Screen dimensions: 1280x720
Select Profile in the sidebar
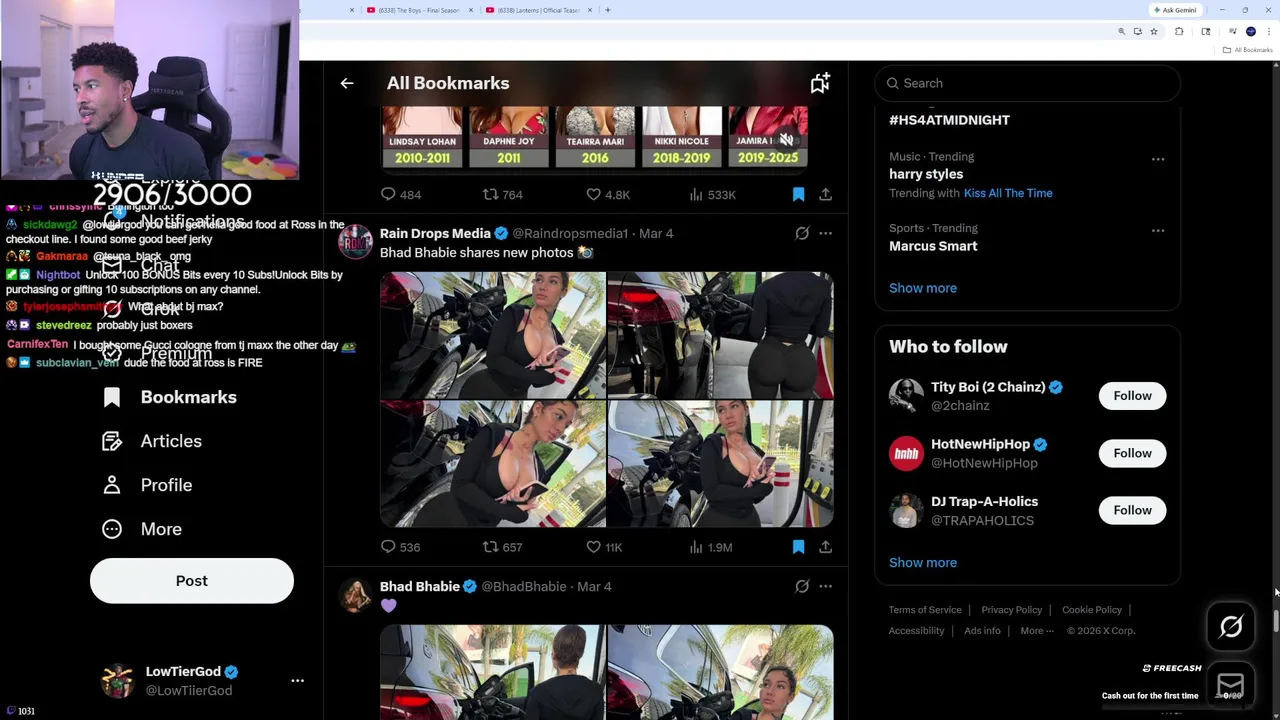point(147,485)
